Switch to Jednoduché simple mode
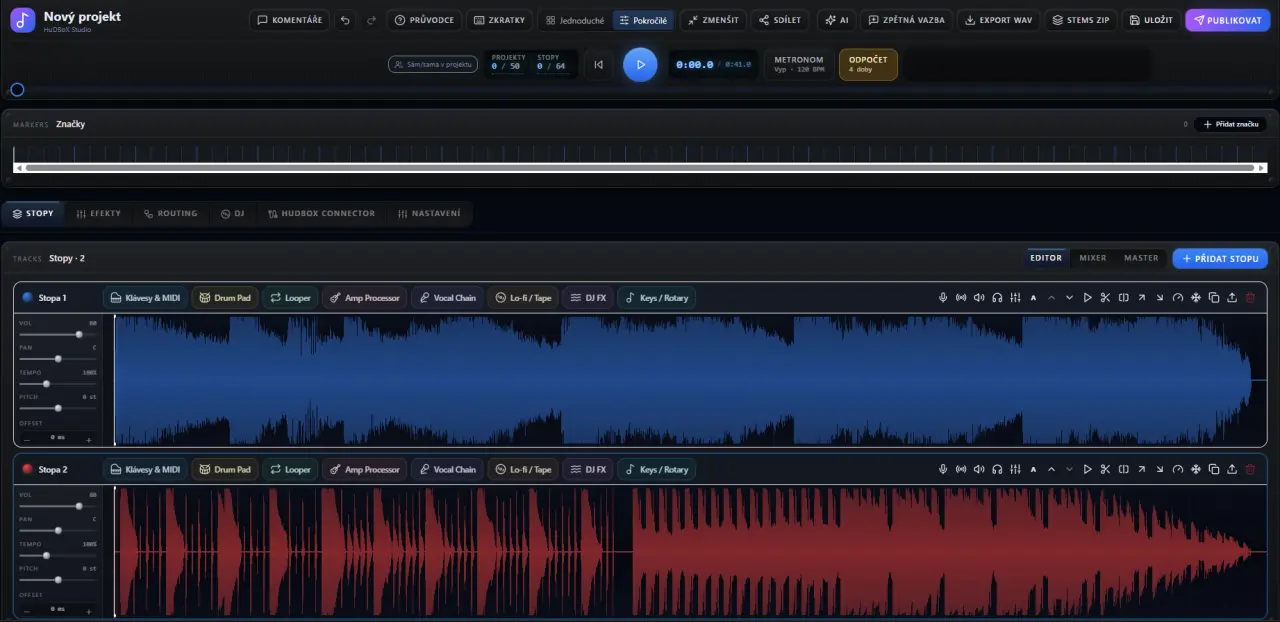This screenshot has height=622, width=1280. click(575, 20)
